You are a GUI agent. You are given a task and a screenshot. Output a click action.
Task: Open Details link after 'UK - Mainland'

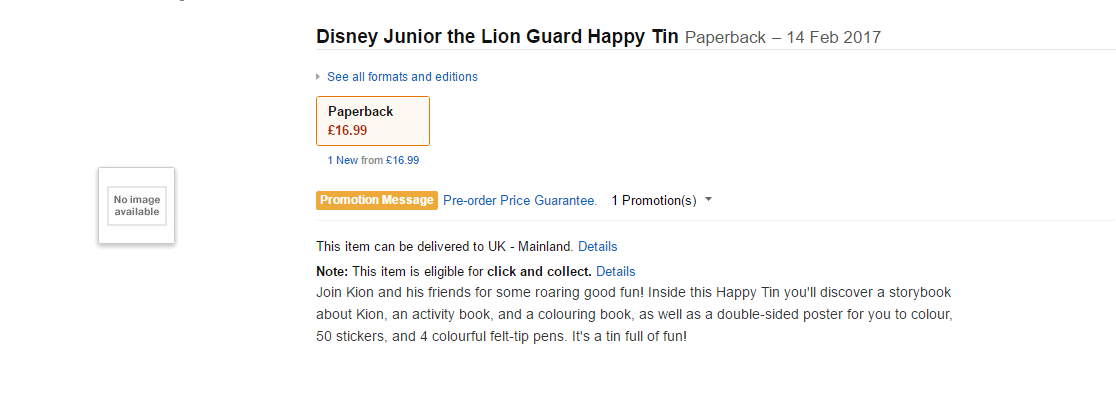pyautogui.click(x=597, y=247)
